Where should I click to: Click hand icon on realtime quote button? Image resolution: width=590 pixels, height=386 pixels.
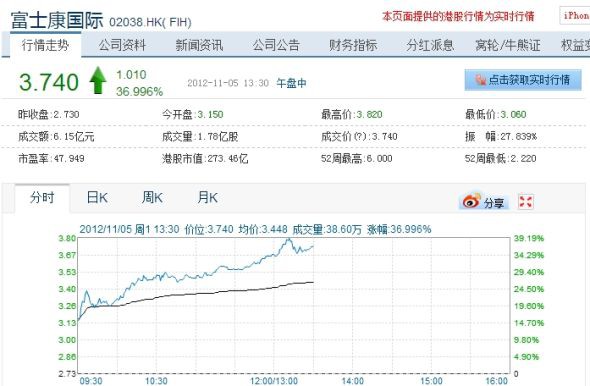[480, 80]
